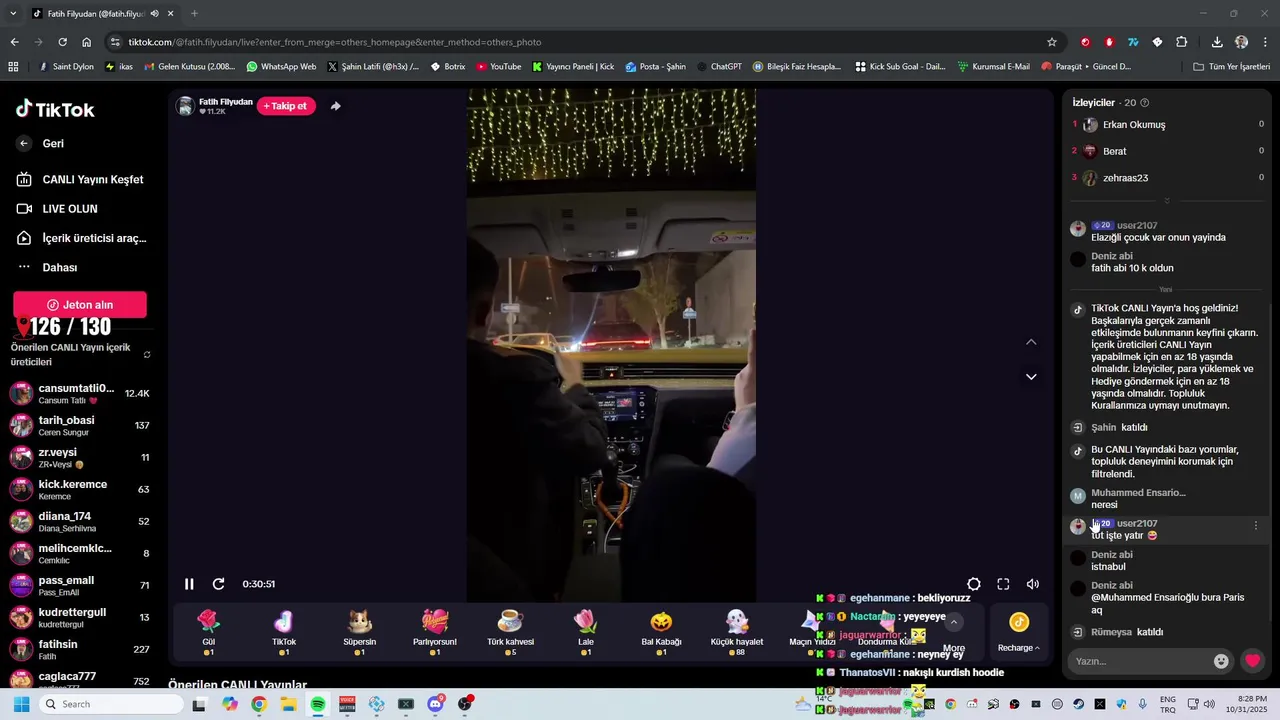The width and height of the screenshot is (1280, 720).
Task: Open a new browser tab
Action: pyautogui.click(x=194, y=13)
